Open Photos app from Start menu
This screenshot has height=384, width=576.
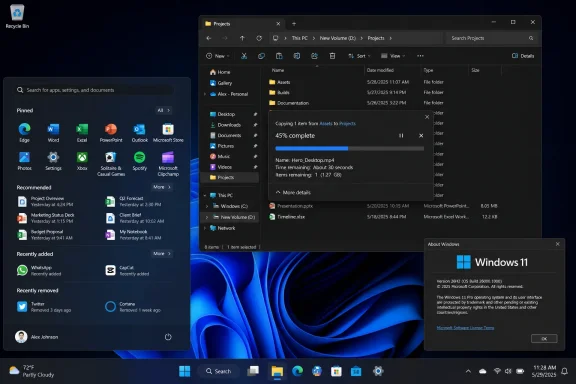[24, 161]
